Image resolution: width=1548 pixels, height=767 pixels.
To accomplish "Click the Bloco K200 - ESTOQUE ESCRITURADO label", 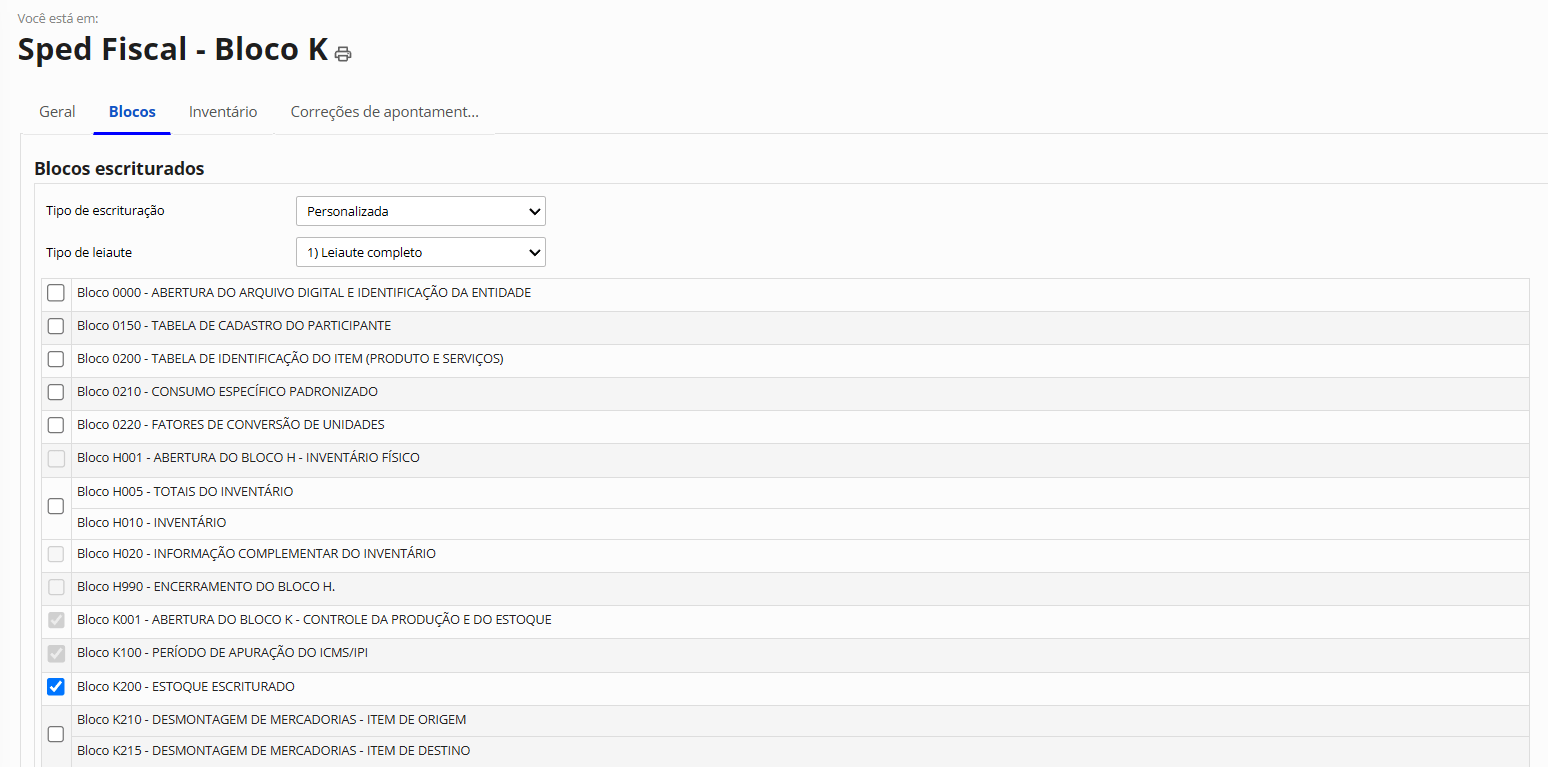I will (x=185, y=687).
